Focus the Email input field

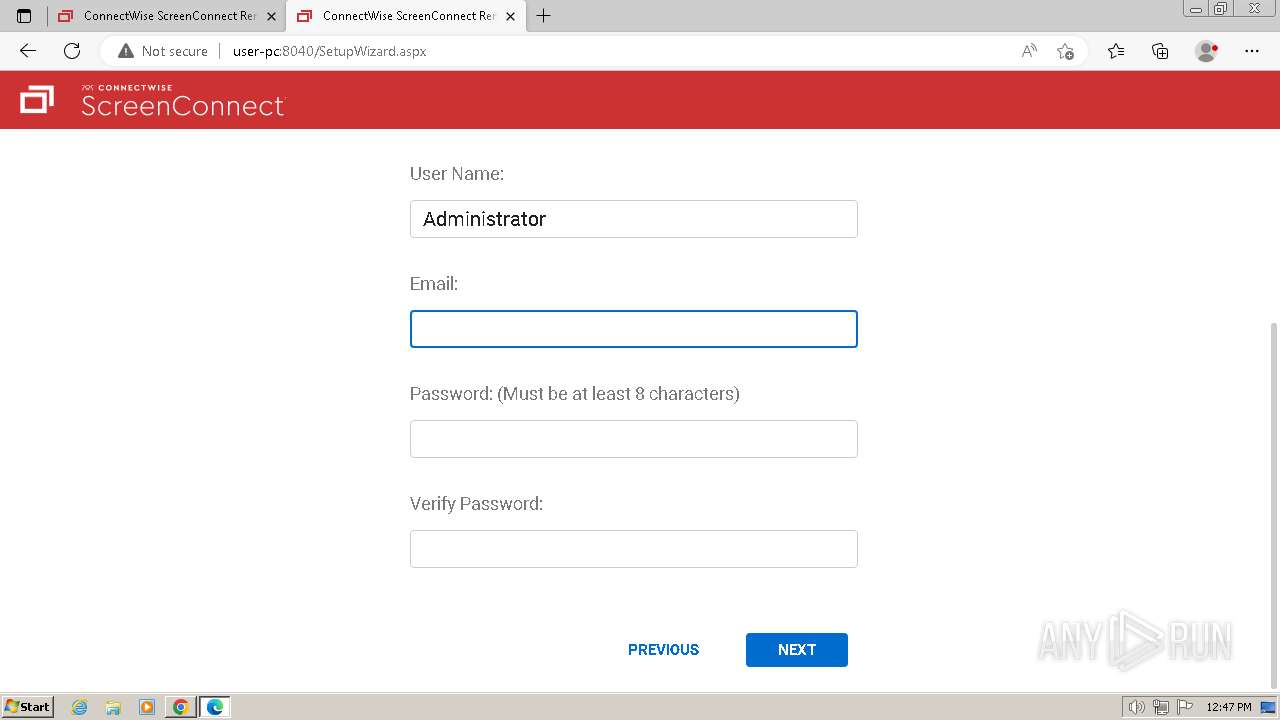click(x=634, y=329)
